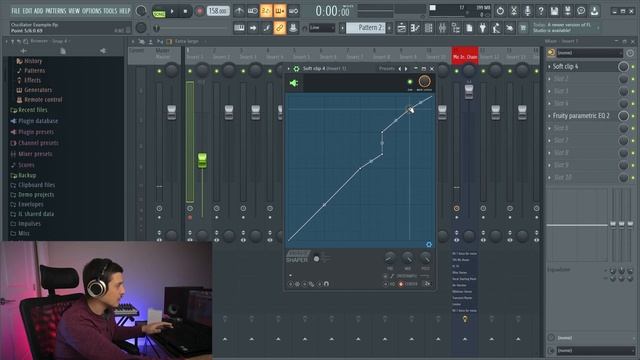
Task: Open the Impulses folder in browser
Action: click(29, 224)
